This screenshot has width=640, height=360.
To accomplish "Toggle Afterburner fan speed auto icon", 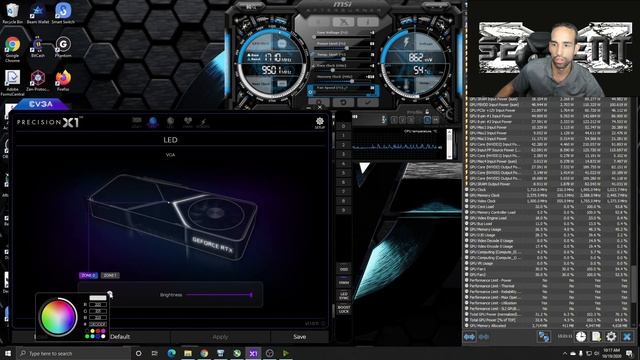I will point(310,92).
